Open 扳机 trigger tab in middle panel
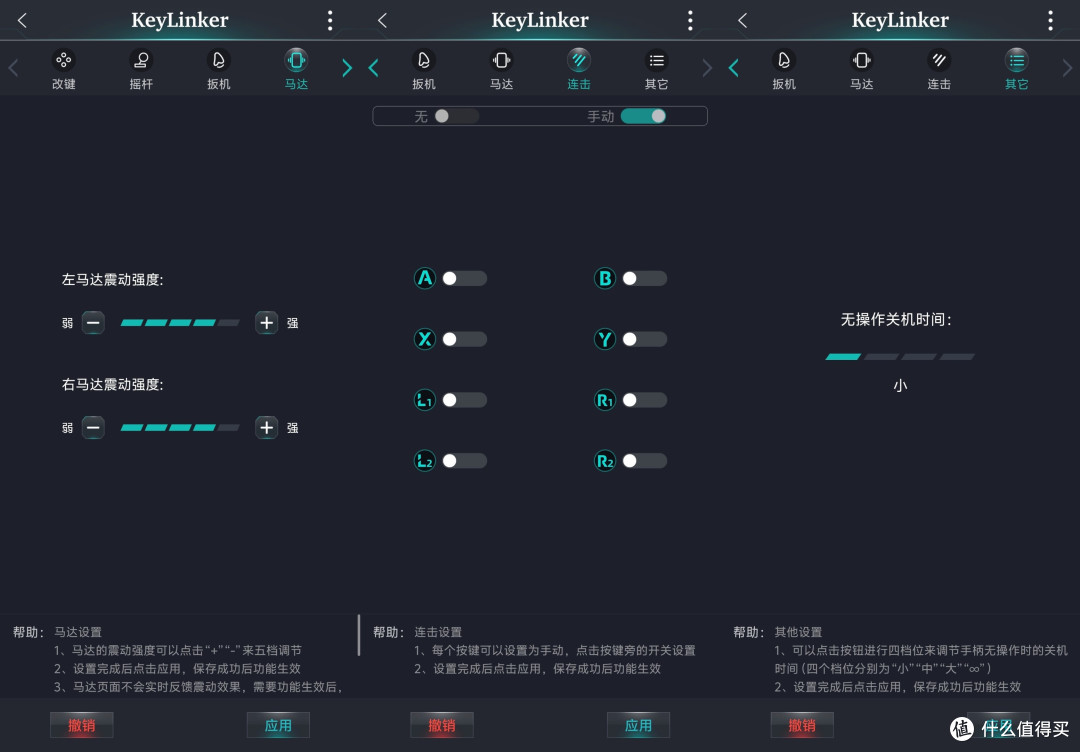 click(x=424, y=69)
